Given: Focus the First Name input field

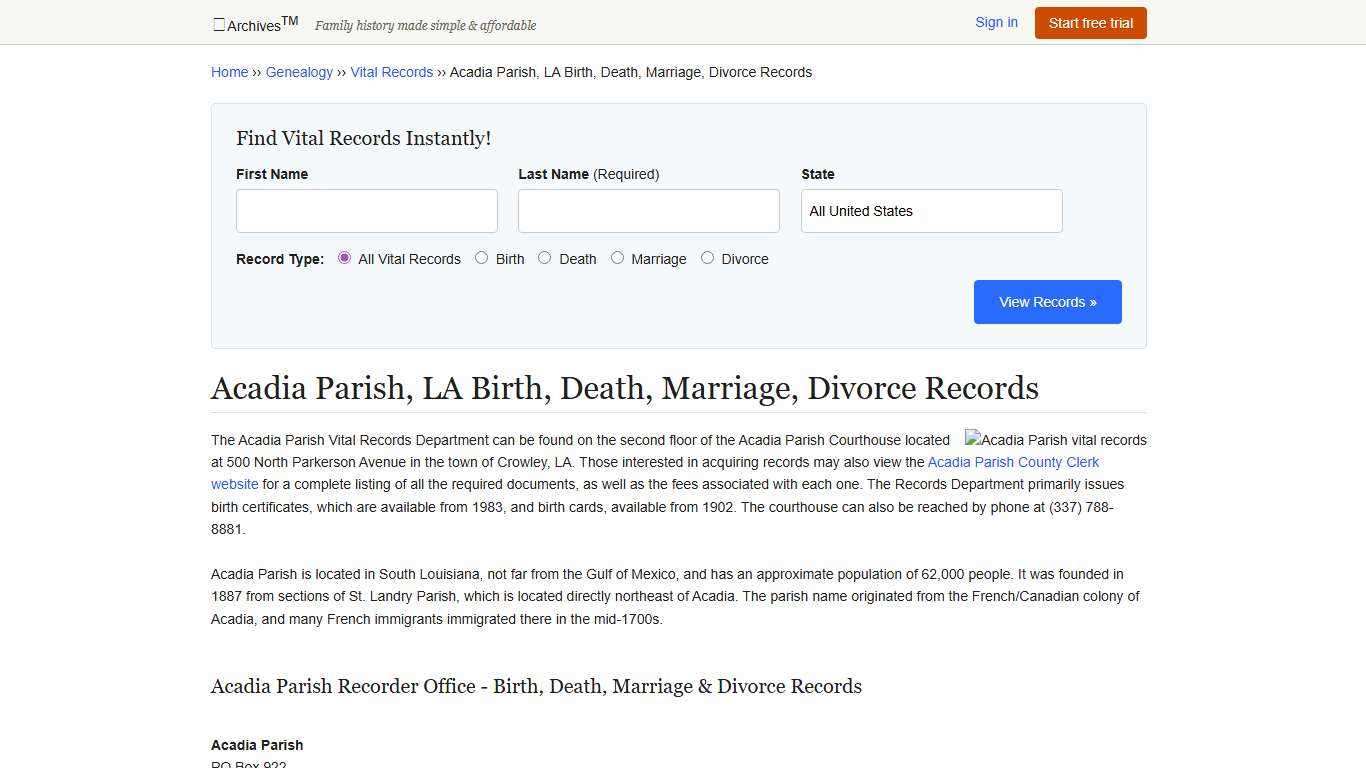Looking at the screenshot, I should point(366,211).
